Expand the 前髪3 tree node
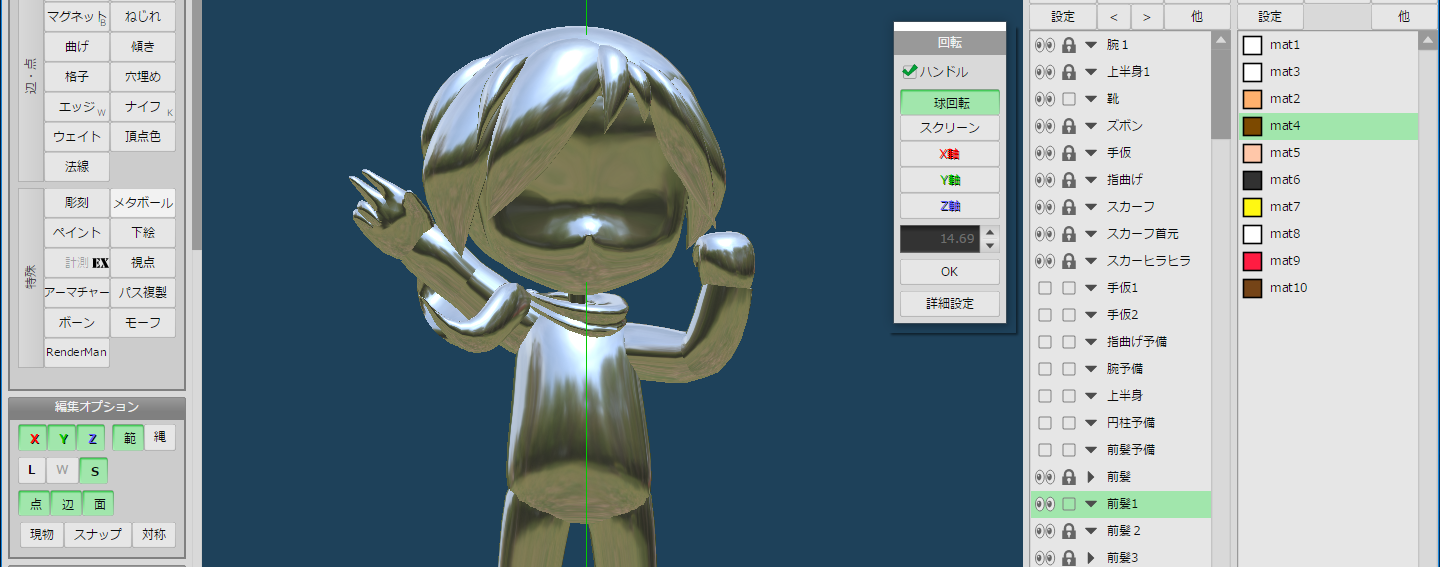Viewport: 1440px width, 567px height. coord(1091,558)
